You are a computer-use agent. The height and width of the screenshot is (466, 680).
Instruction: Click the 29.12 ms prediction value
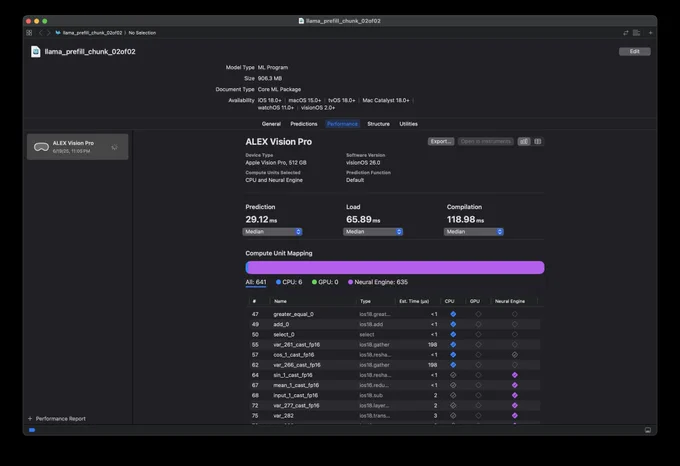(x=261, y=219)
